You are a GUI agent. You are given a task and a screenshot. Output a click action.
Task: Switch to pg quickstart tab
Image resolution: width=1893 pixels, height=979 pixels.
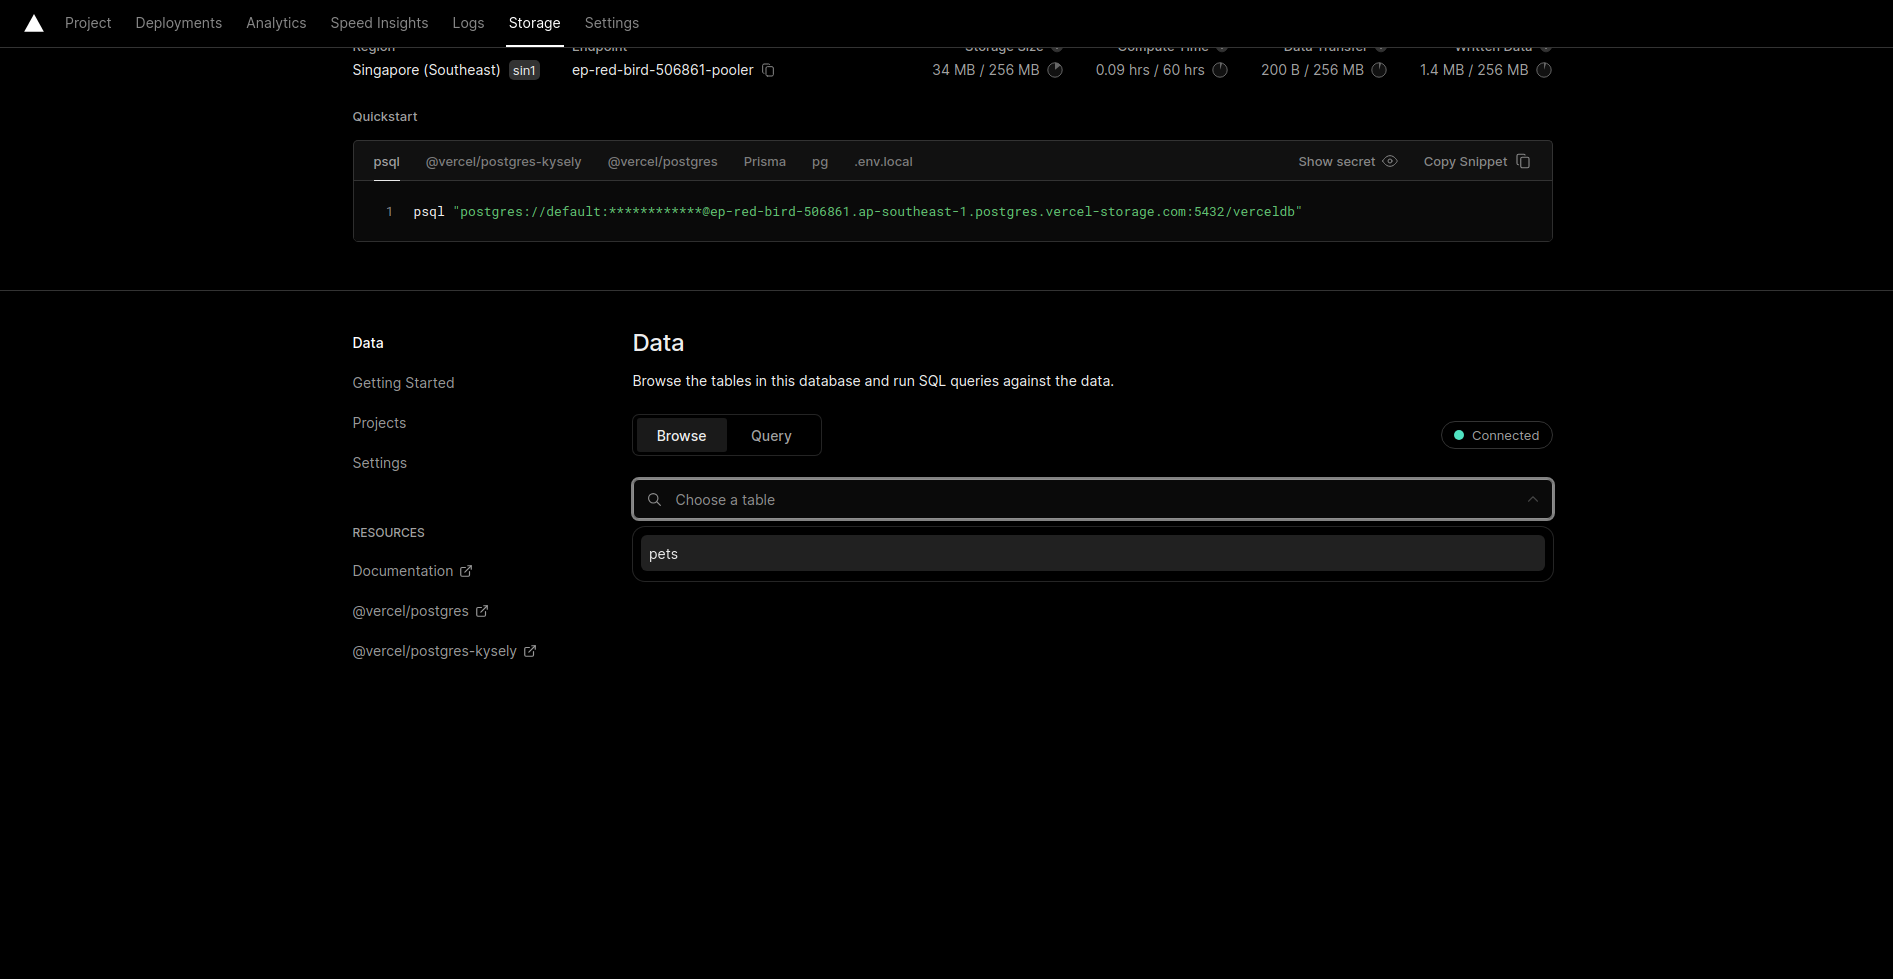pyautogui.click(x=820, y=162)
